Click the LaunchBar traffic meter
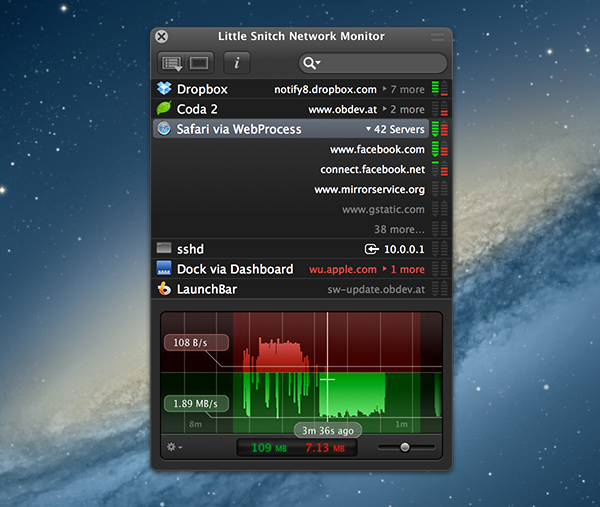Viewport: 600px width, 507px height. 440,289
